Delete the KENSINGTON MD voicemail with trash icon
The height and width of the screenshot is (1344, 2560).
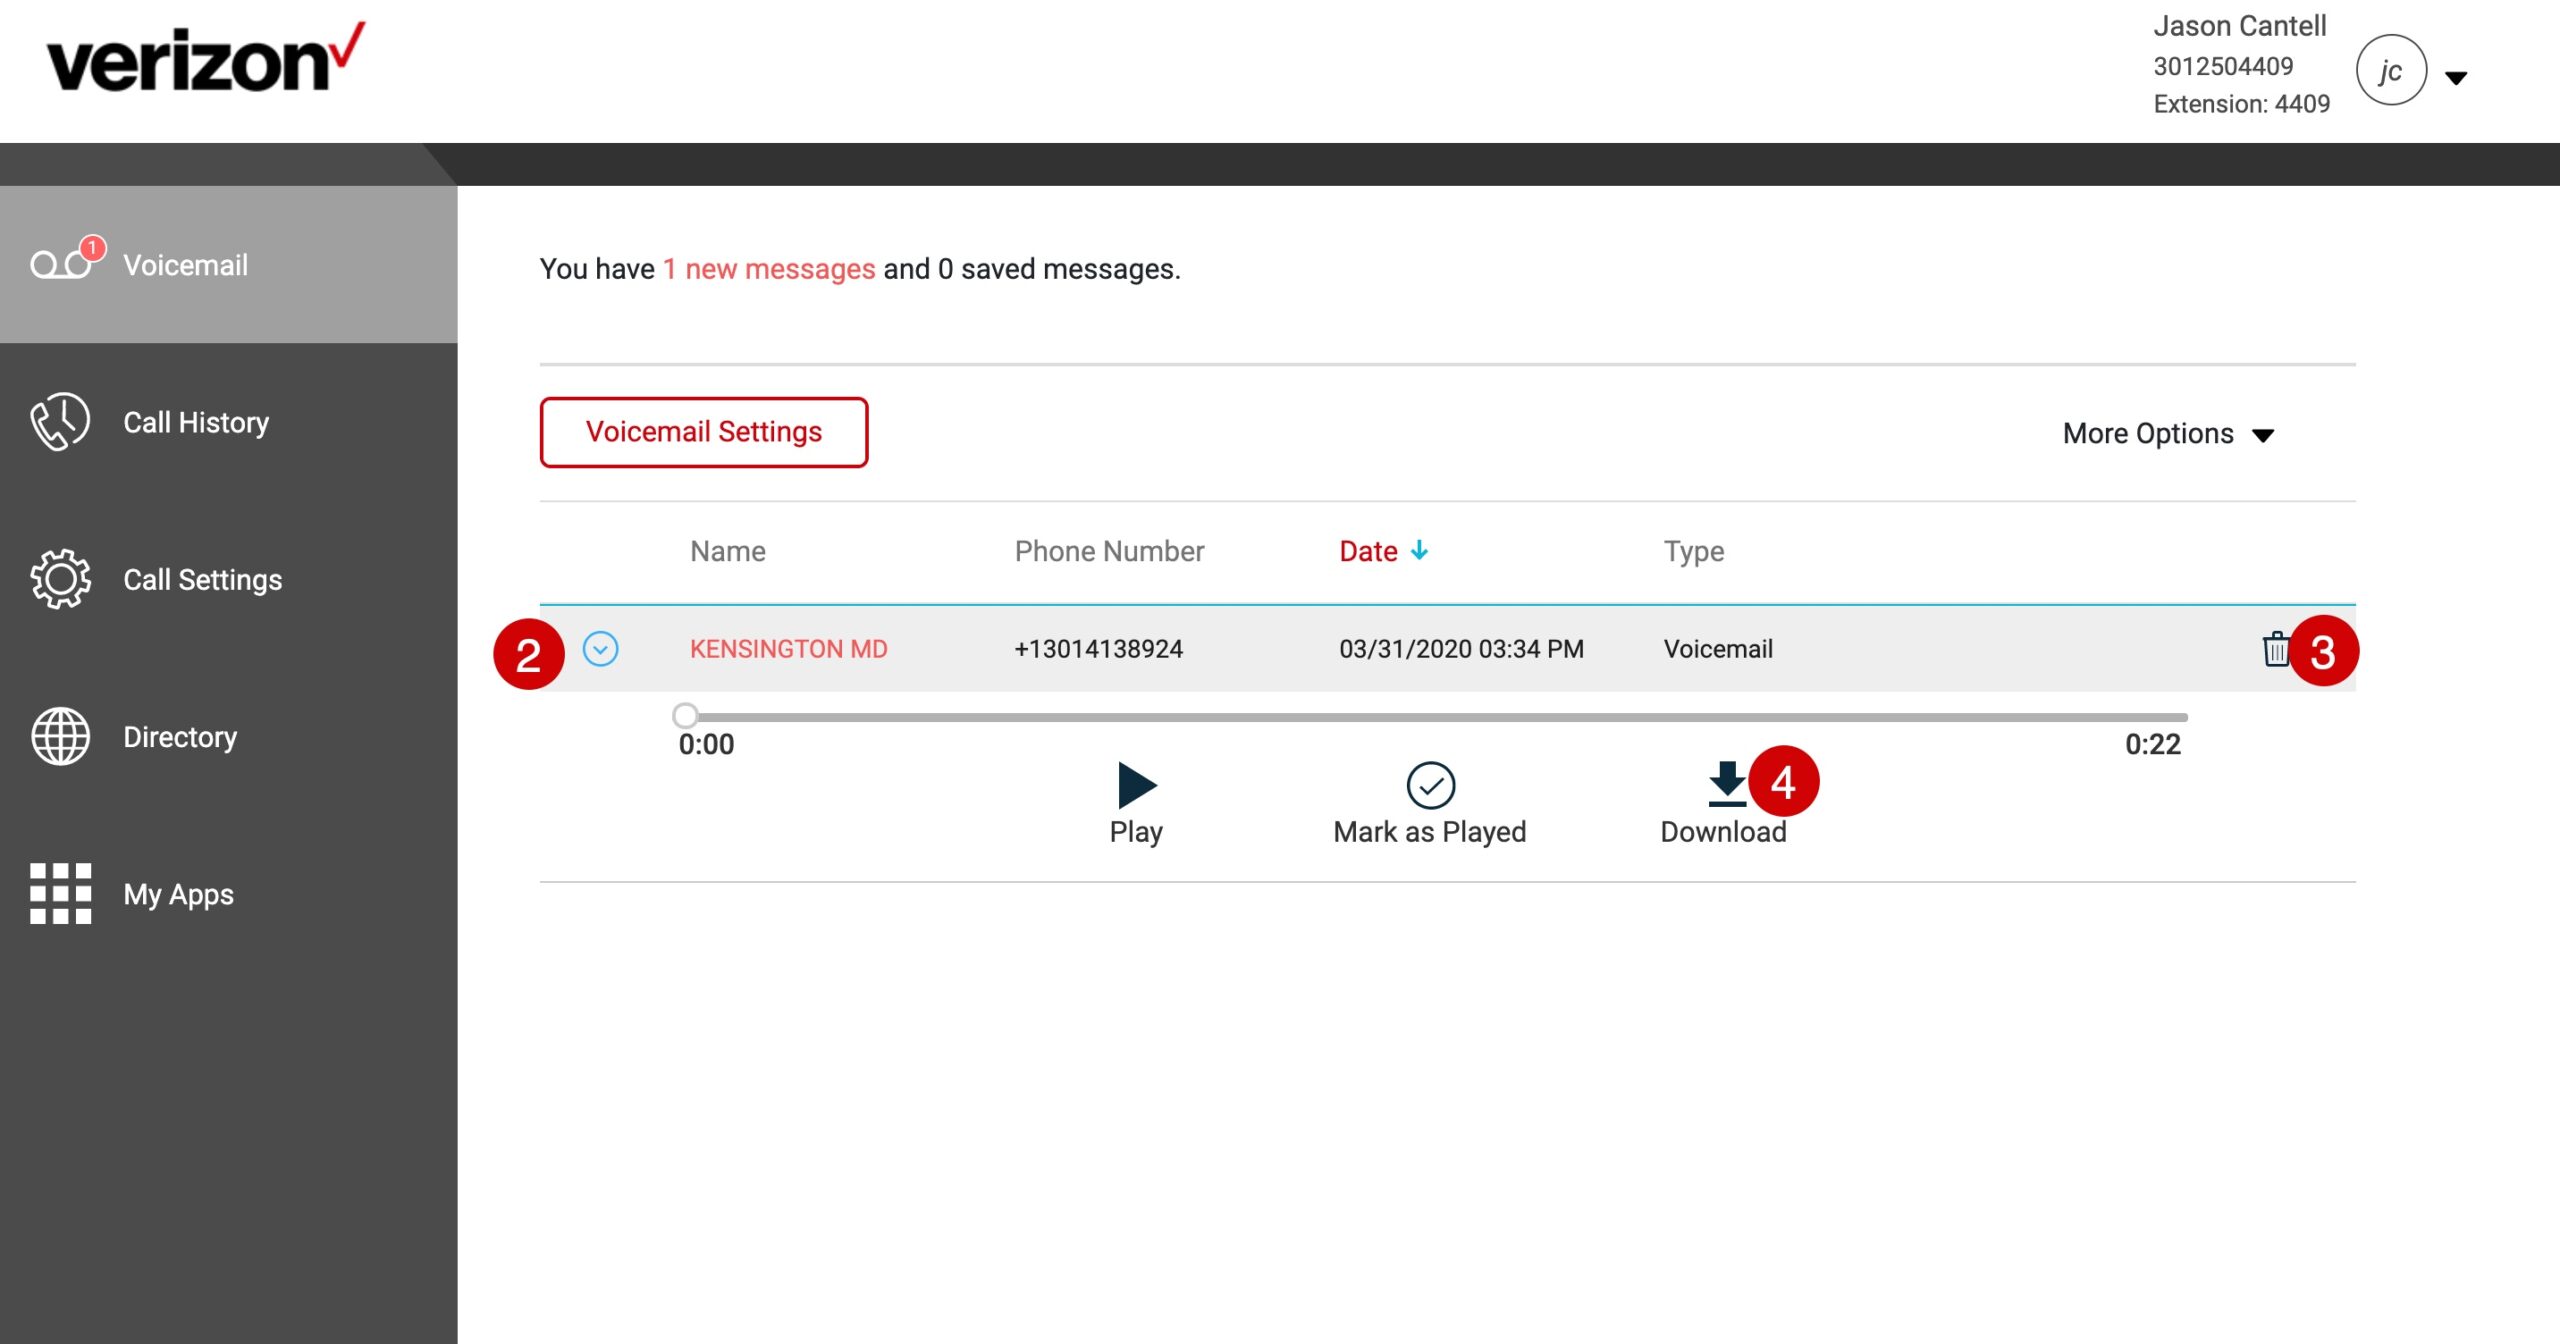[x=2276, y=649]
